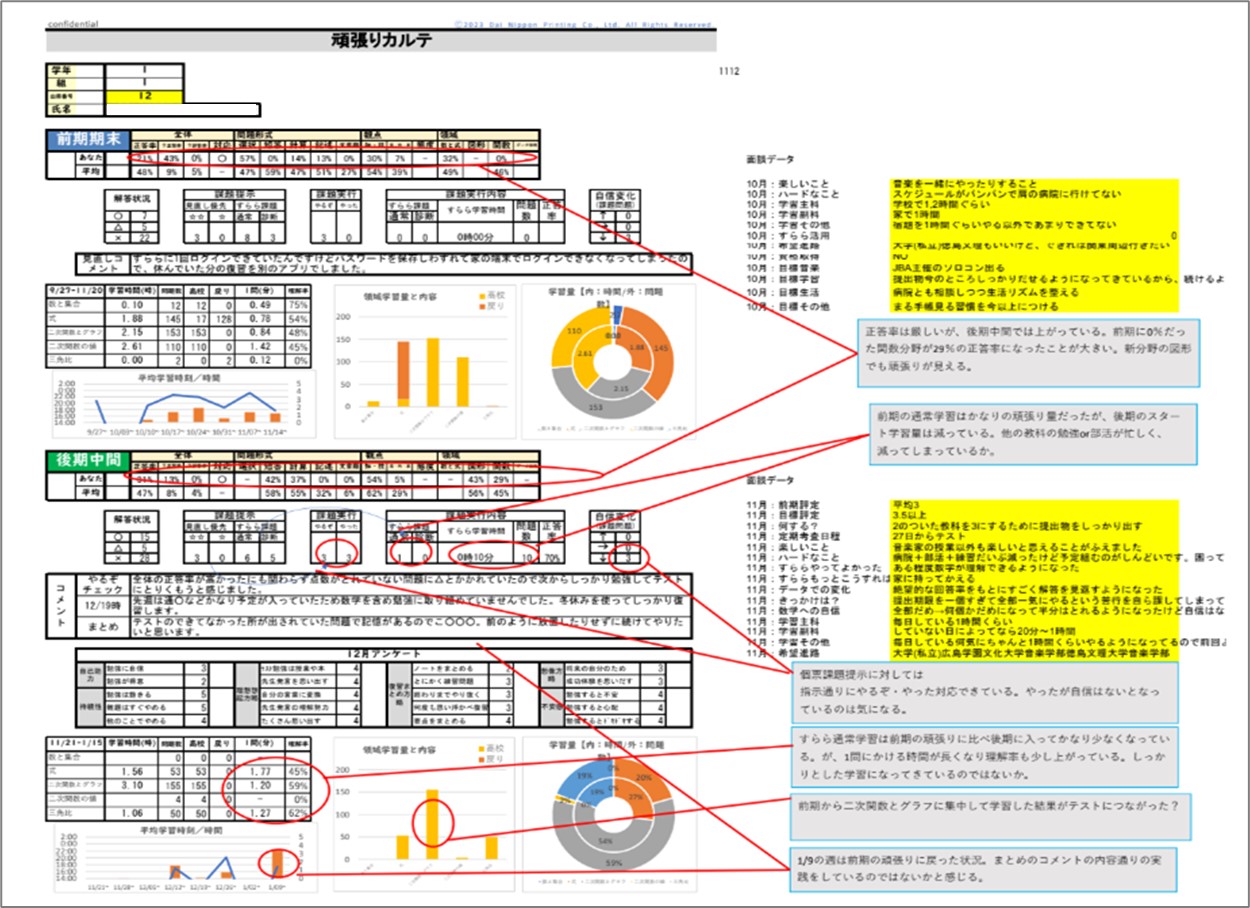Select the note starting "前期の通常学習はかなりの"
1250x908 pixels.
[x=1034, y=432]
